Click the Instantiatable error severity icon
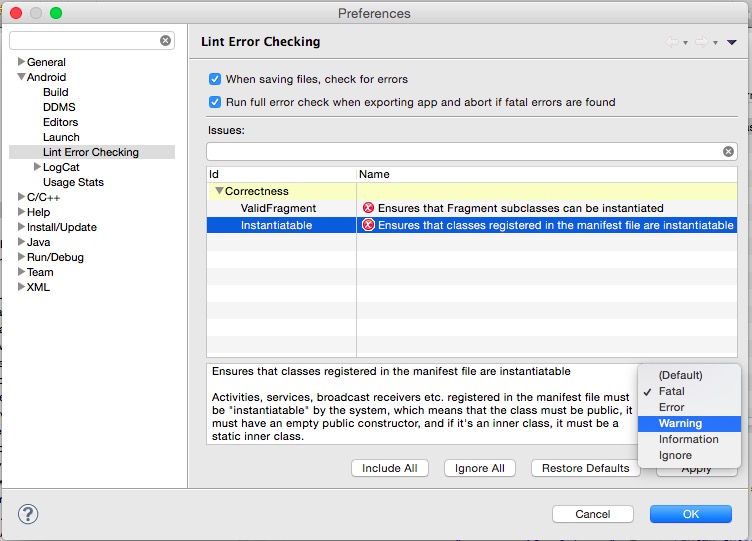This screenshot has height=541, width=752. 368,225
